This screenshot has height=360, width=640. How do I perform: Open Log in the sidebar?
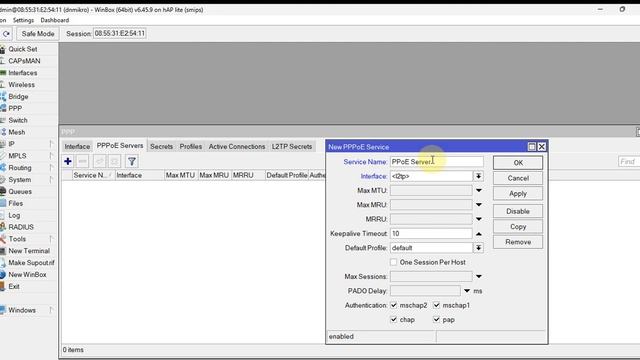coord(14,215)
